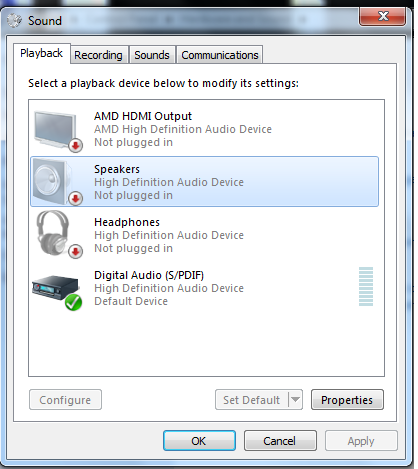Click the Sound window title icon
The height and width of the screenshot is (469, 418).
[14, 21]
